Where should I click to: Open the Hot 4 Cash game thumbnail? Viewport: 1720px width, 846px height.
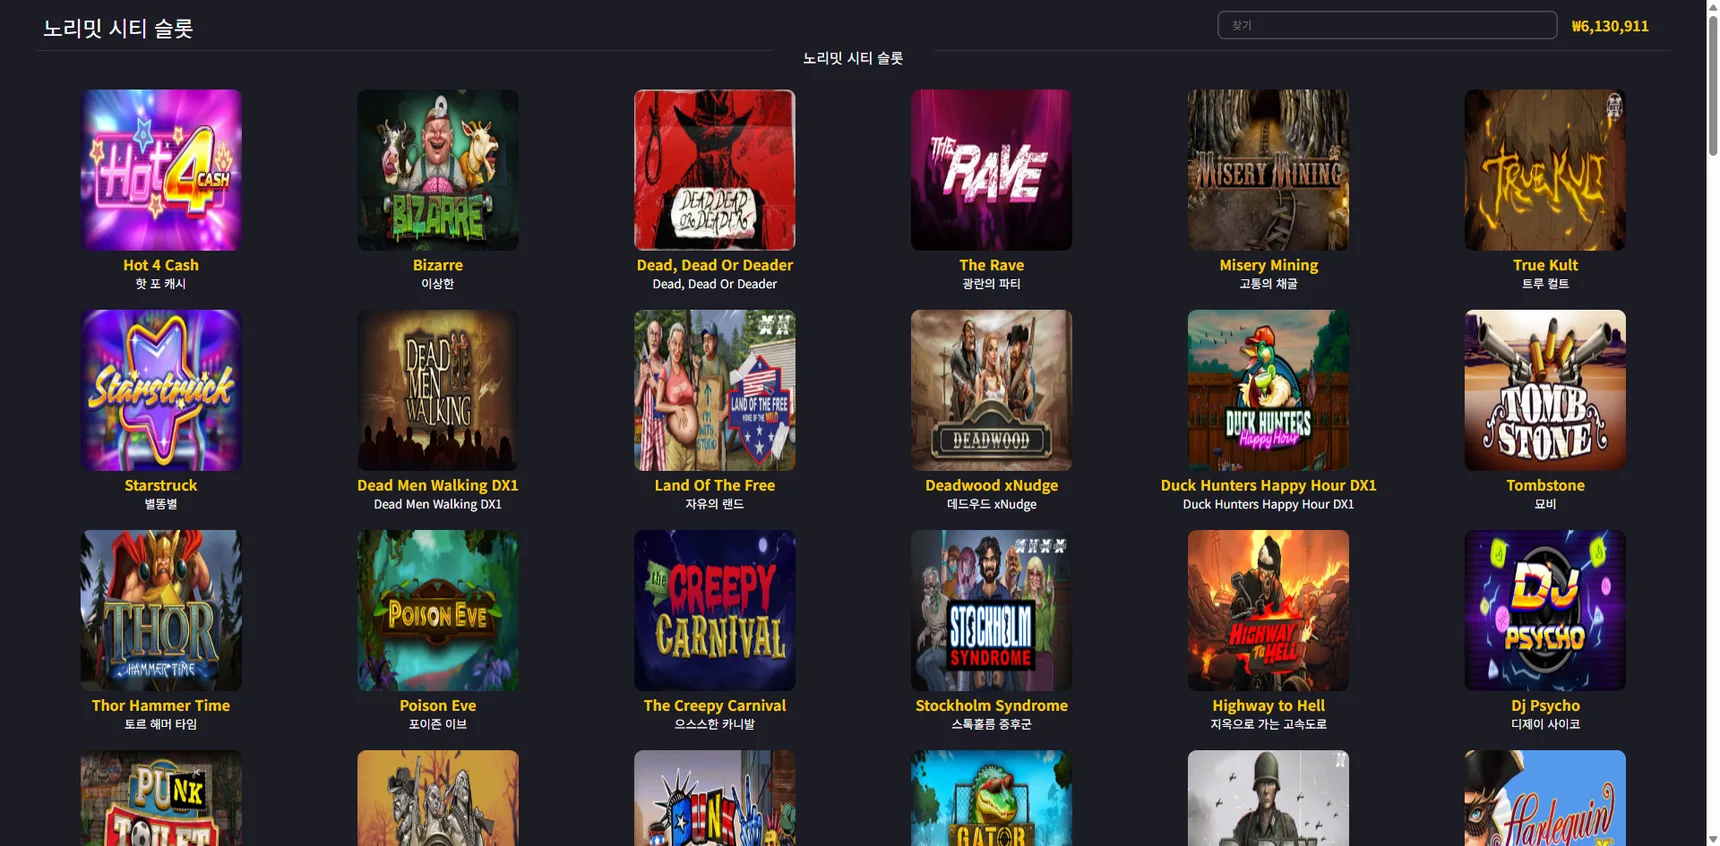pyautogui.click(x=161, y=170)
